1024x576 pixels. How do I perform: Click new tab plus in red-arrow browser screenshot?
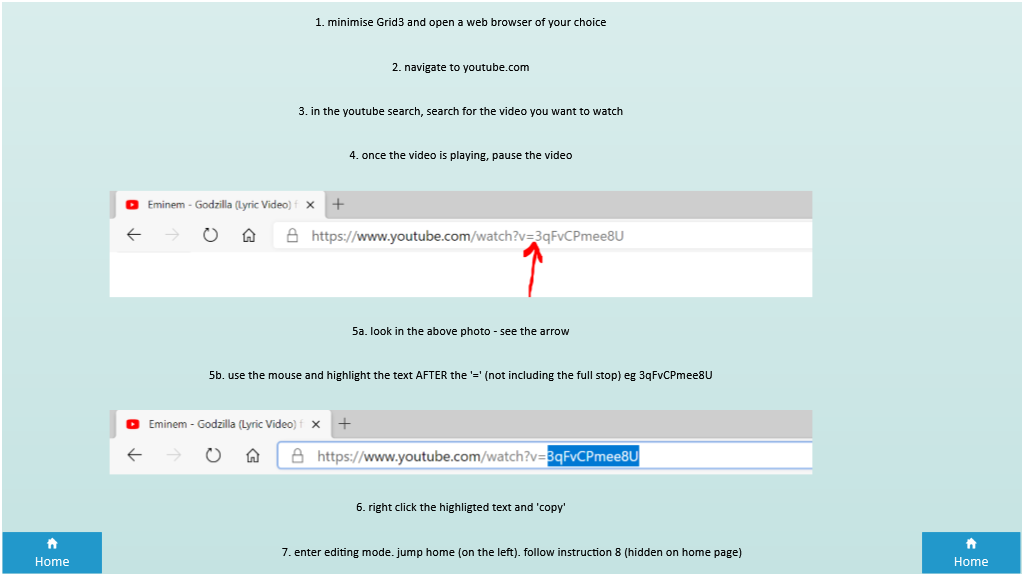click(338, 204)
